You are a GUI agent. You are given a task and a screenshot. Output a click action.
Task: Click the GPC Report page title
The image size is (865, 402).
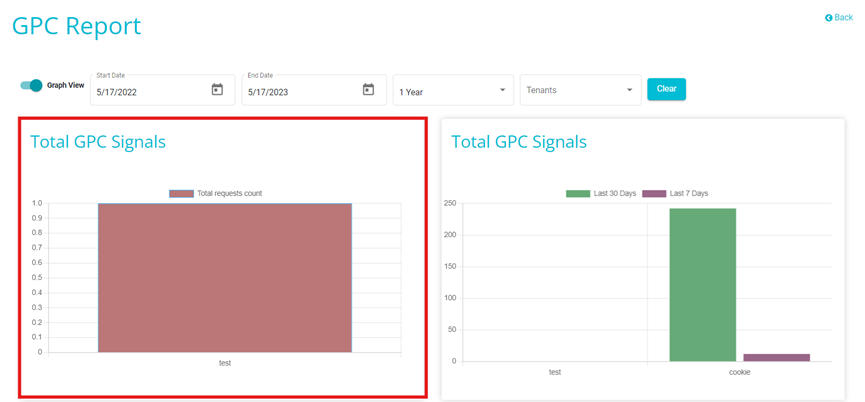pos(77,26)
